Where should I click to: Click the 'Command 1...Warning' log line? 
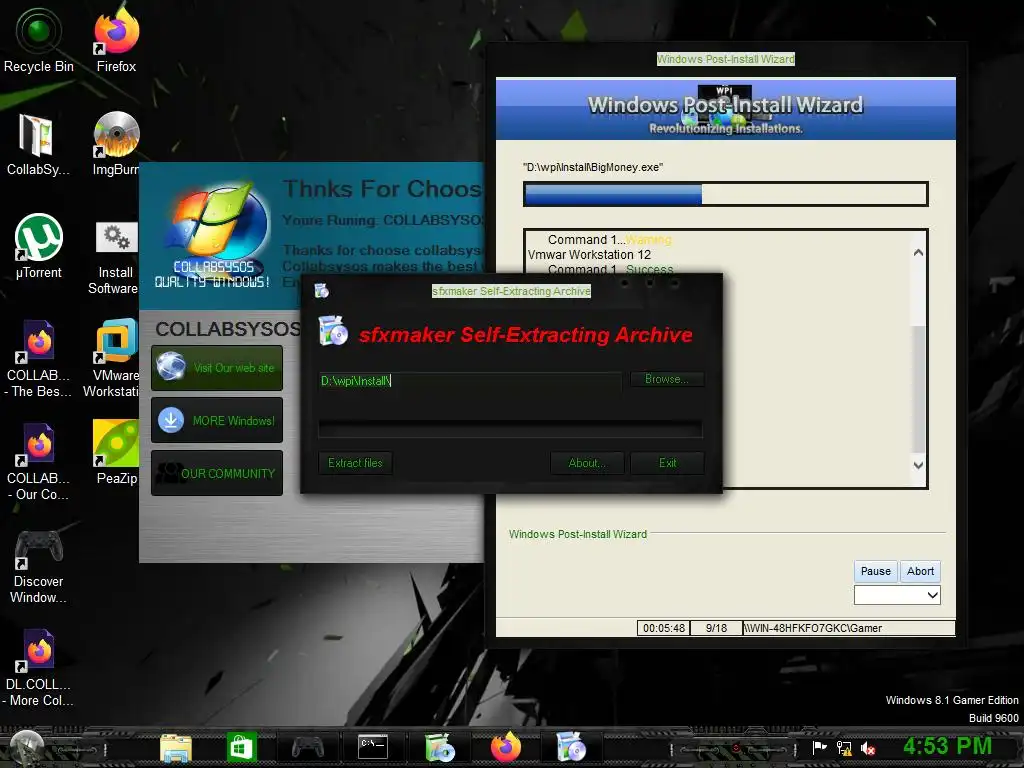click(609, 240)
